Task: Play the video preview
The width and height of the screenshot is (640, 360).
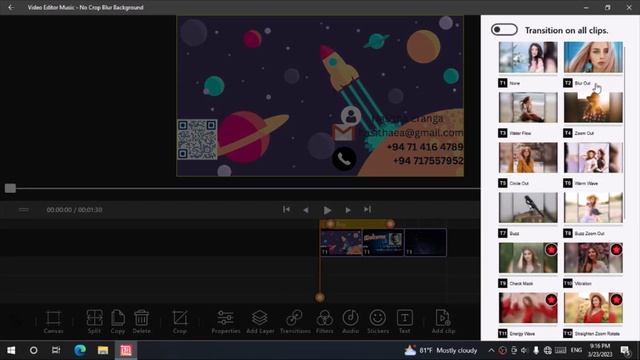Action: click(x=327, y=210)
